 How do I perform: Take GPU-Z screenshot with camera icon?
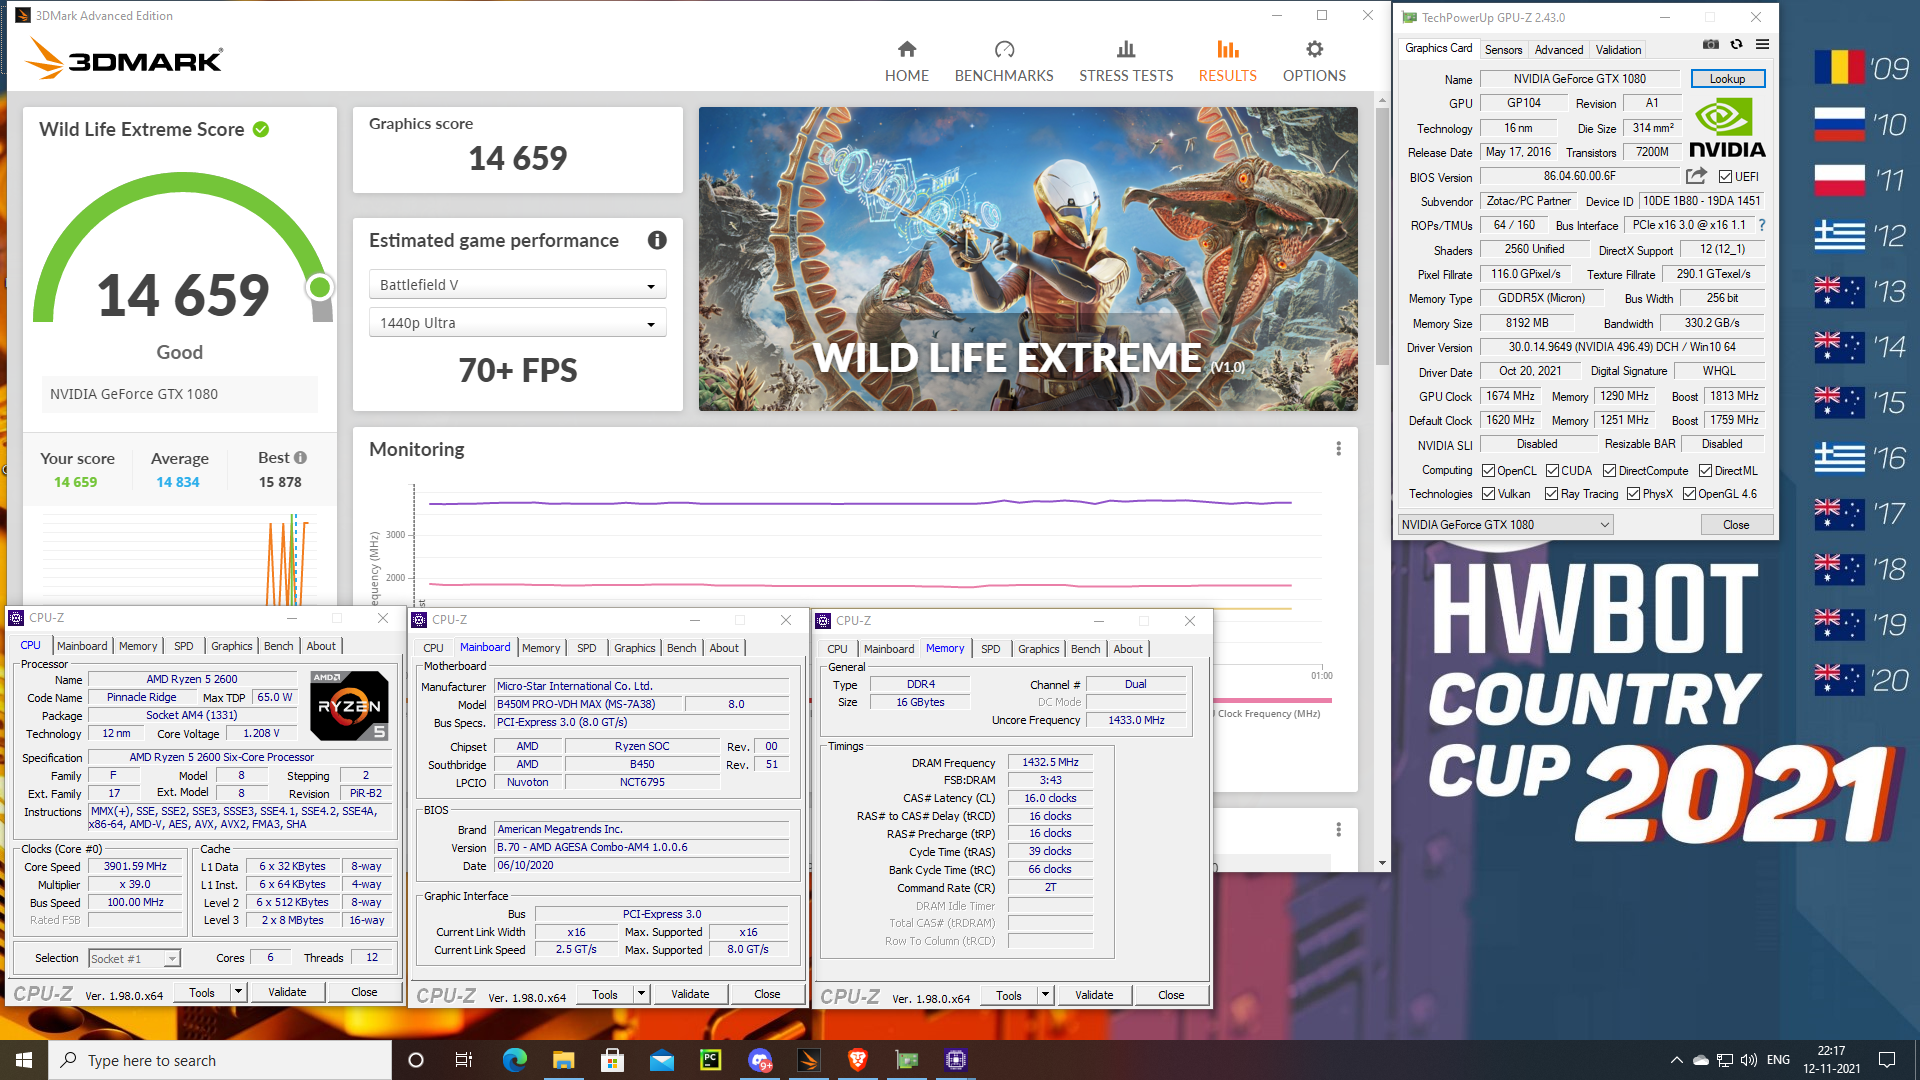point(1711,45)
